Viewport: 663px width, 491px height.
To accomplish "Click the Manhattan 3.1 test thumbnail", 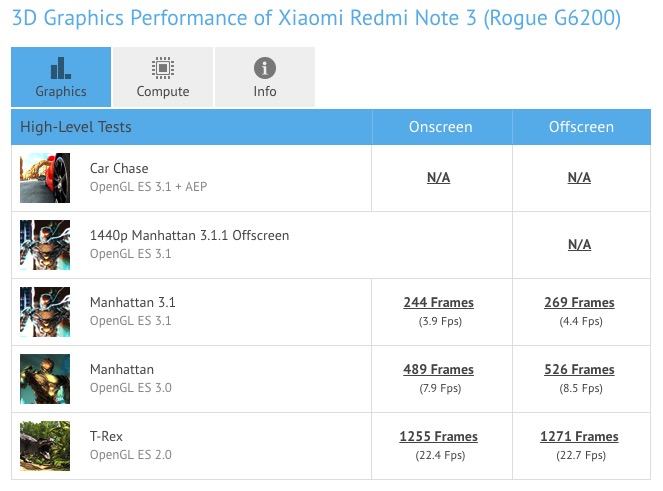I will click(45, 312).
